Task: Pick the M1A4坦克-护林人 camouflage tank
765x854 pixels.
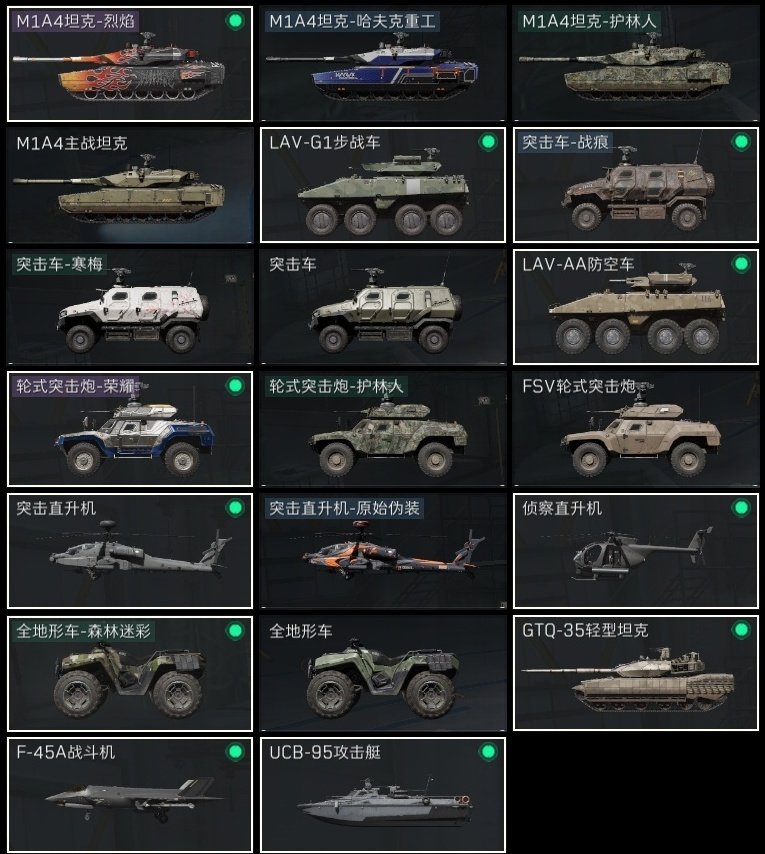Action: [636, 64]
